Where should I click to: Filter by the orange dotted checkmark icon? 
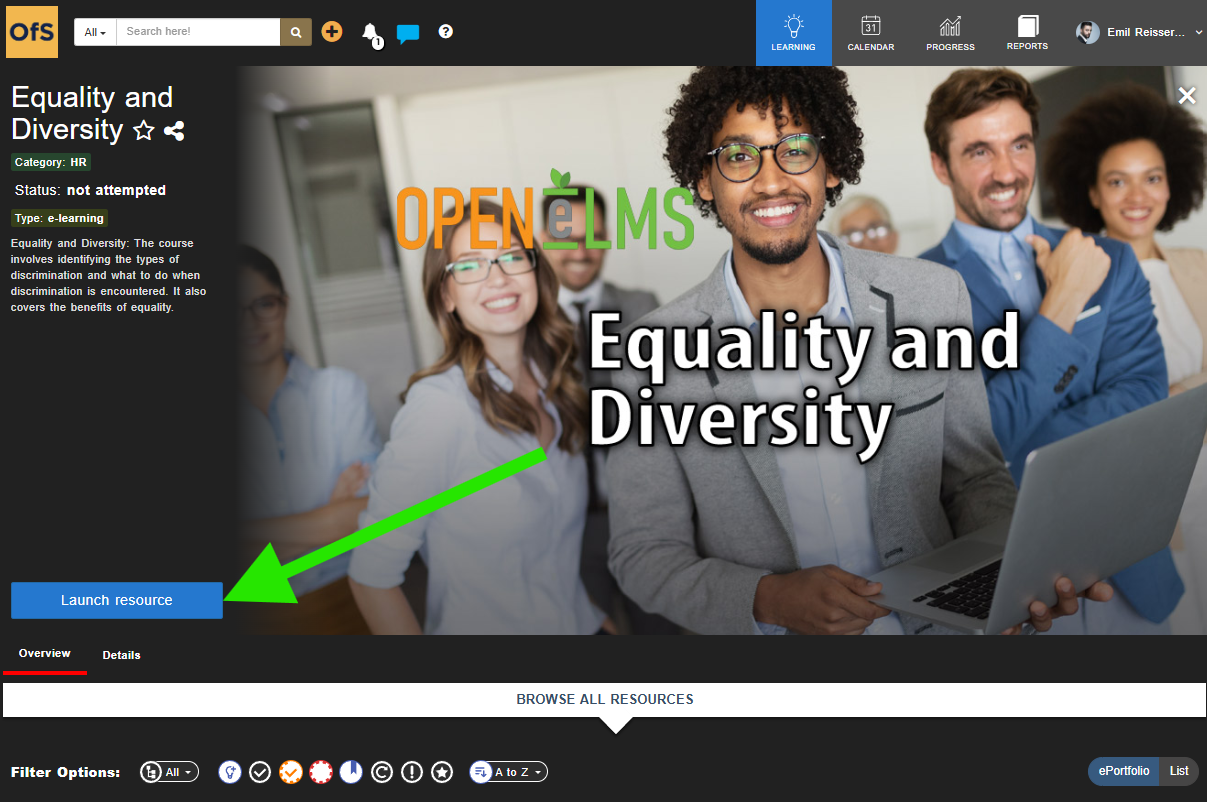(x=291, y=772)
